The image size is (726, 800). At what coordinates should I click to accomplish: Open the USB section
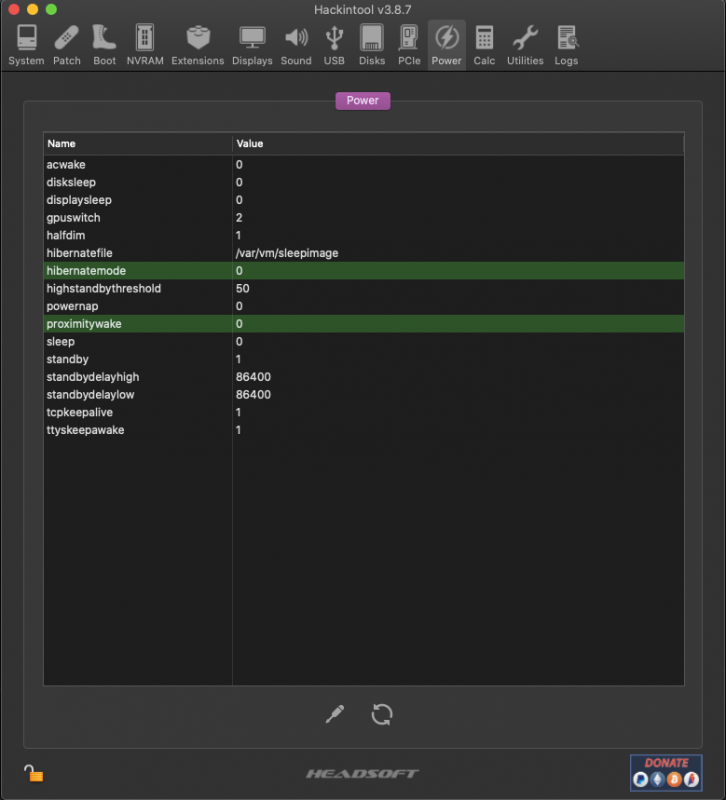coord(334,45)
